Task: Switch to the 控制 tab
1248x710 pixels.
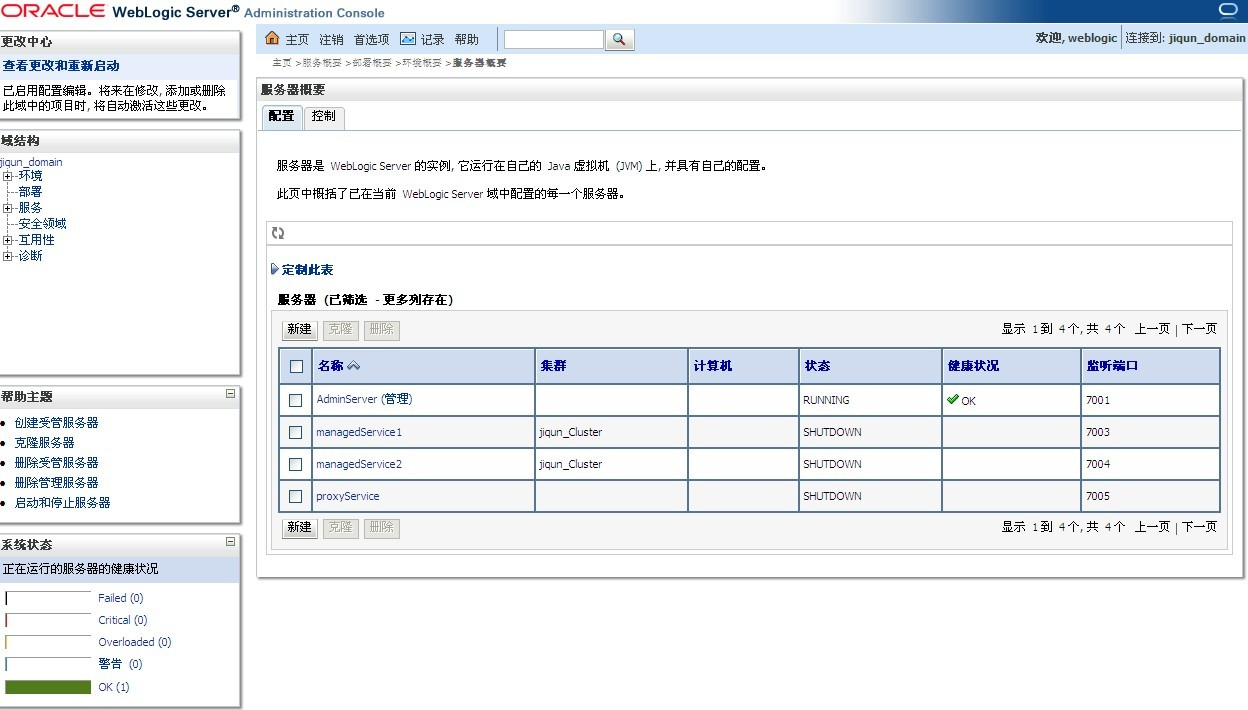Action: point(324,117)
